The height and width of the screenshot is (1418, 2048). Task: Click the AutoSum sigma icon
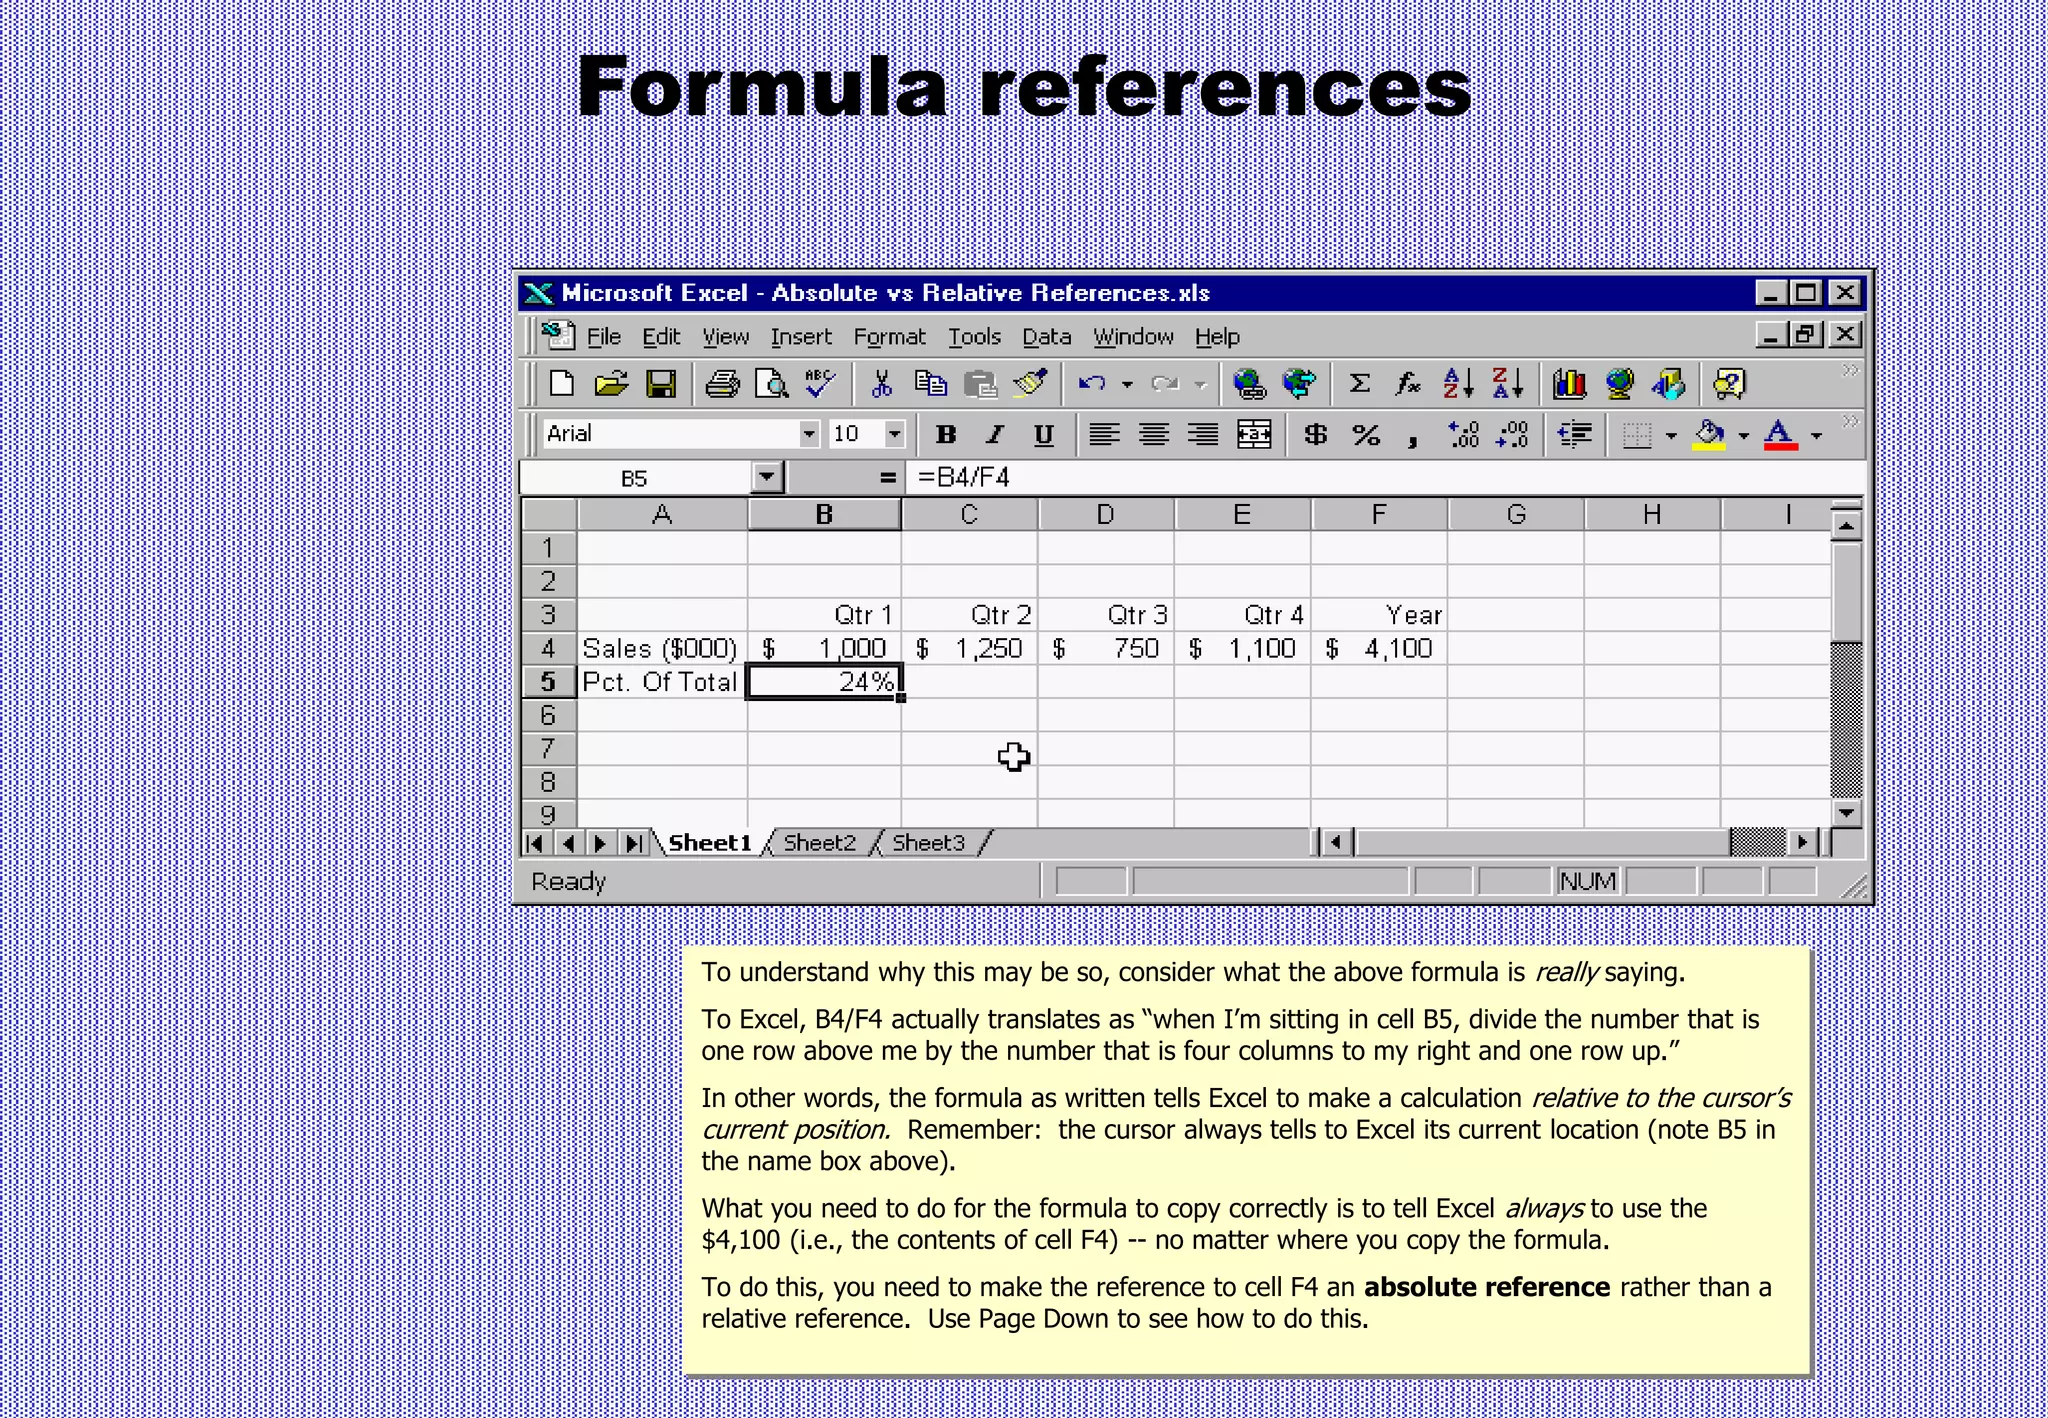(x=1359, y=384)
